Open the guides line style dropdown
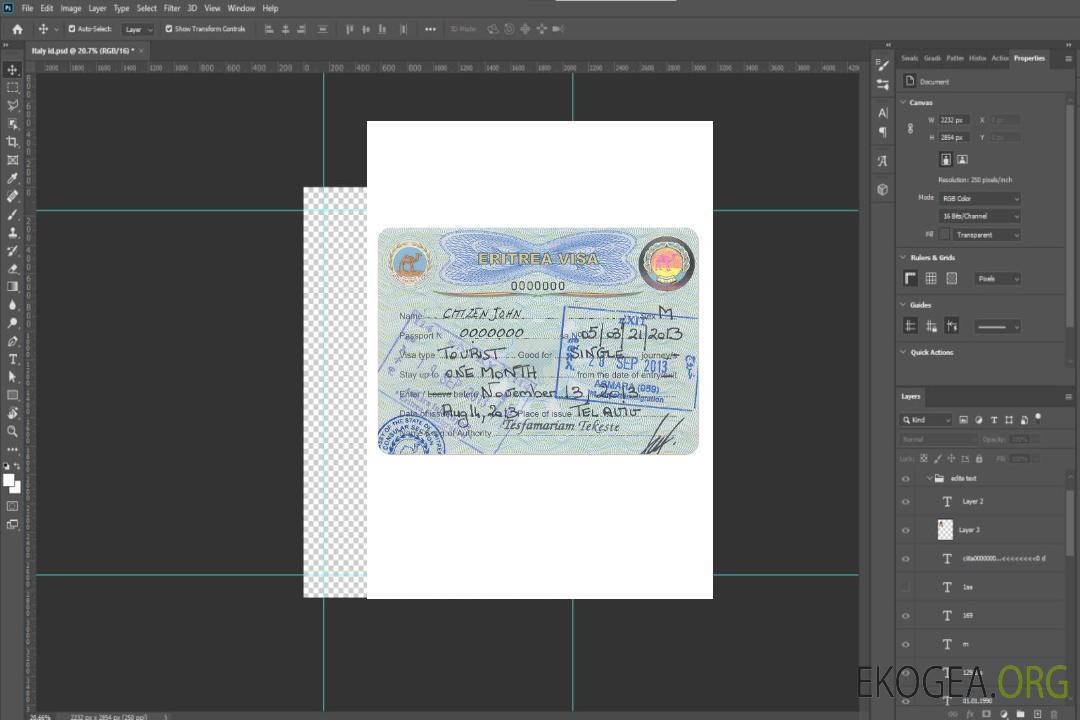 (997, 327)
